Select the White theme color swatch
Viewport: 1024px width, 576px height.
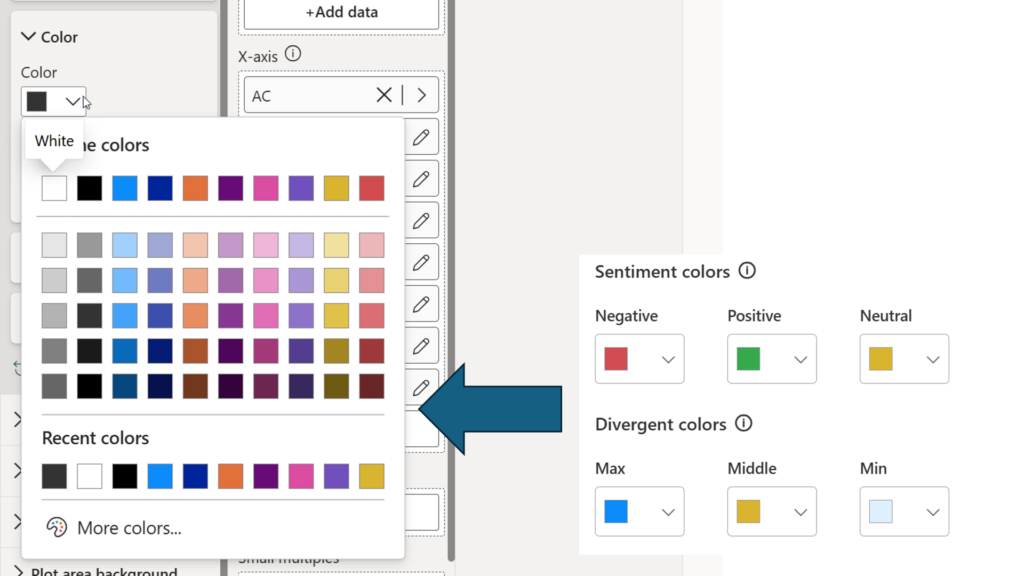click(54, 188)
